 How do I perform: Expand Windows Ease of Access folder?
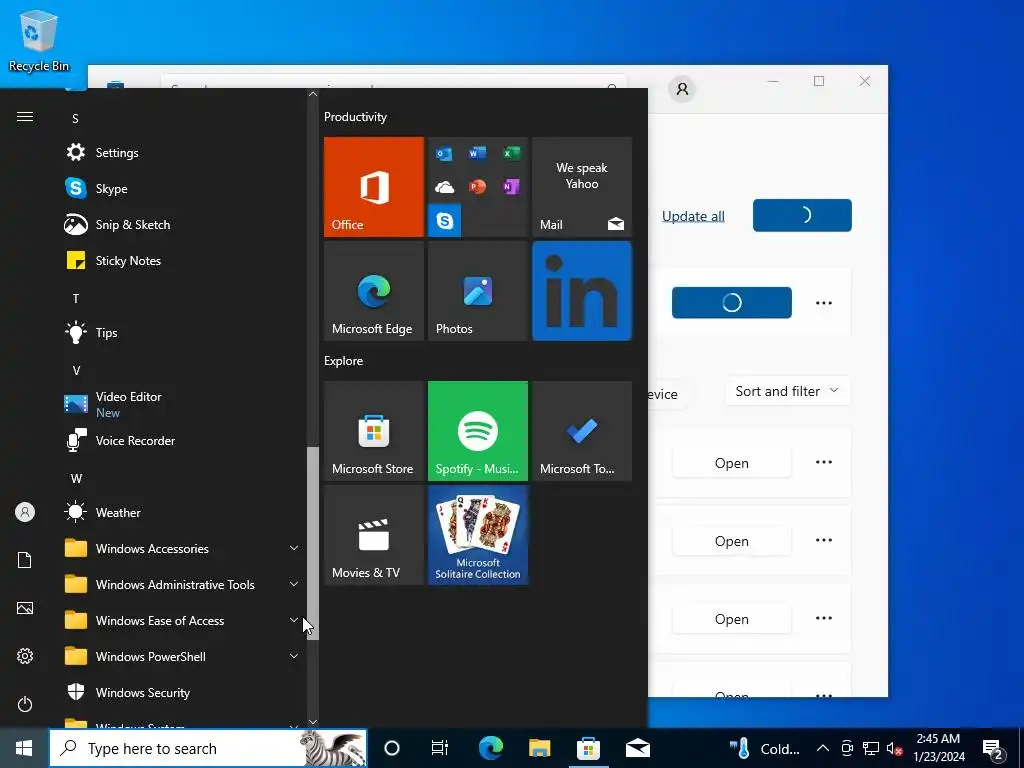pyautogui.click(x=183, y=620)
